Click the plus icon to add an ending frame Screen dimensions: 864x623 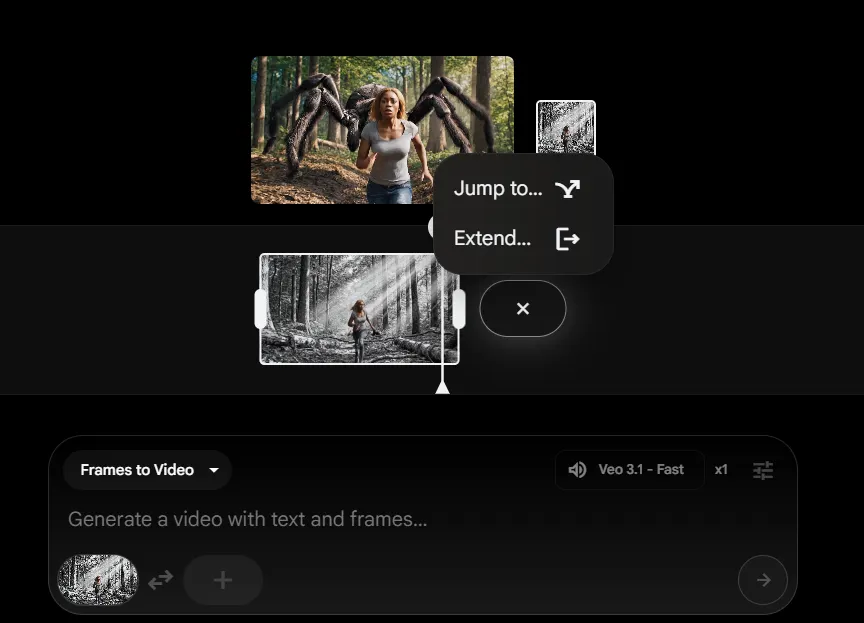click(222, 580)
